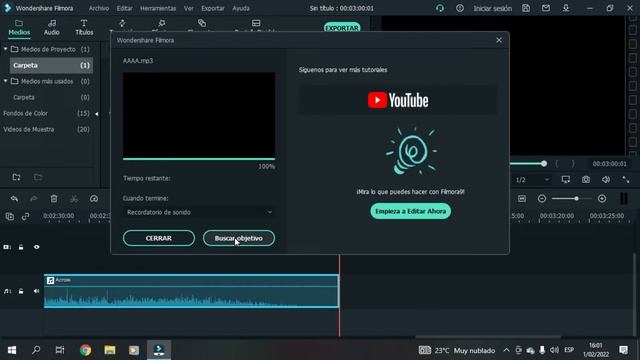The image size is (640, 360).
Task: Click Iniciar sesión link
Action: point(492,8)
